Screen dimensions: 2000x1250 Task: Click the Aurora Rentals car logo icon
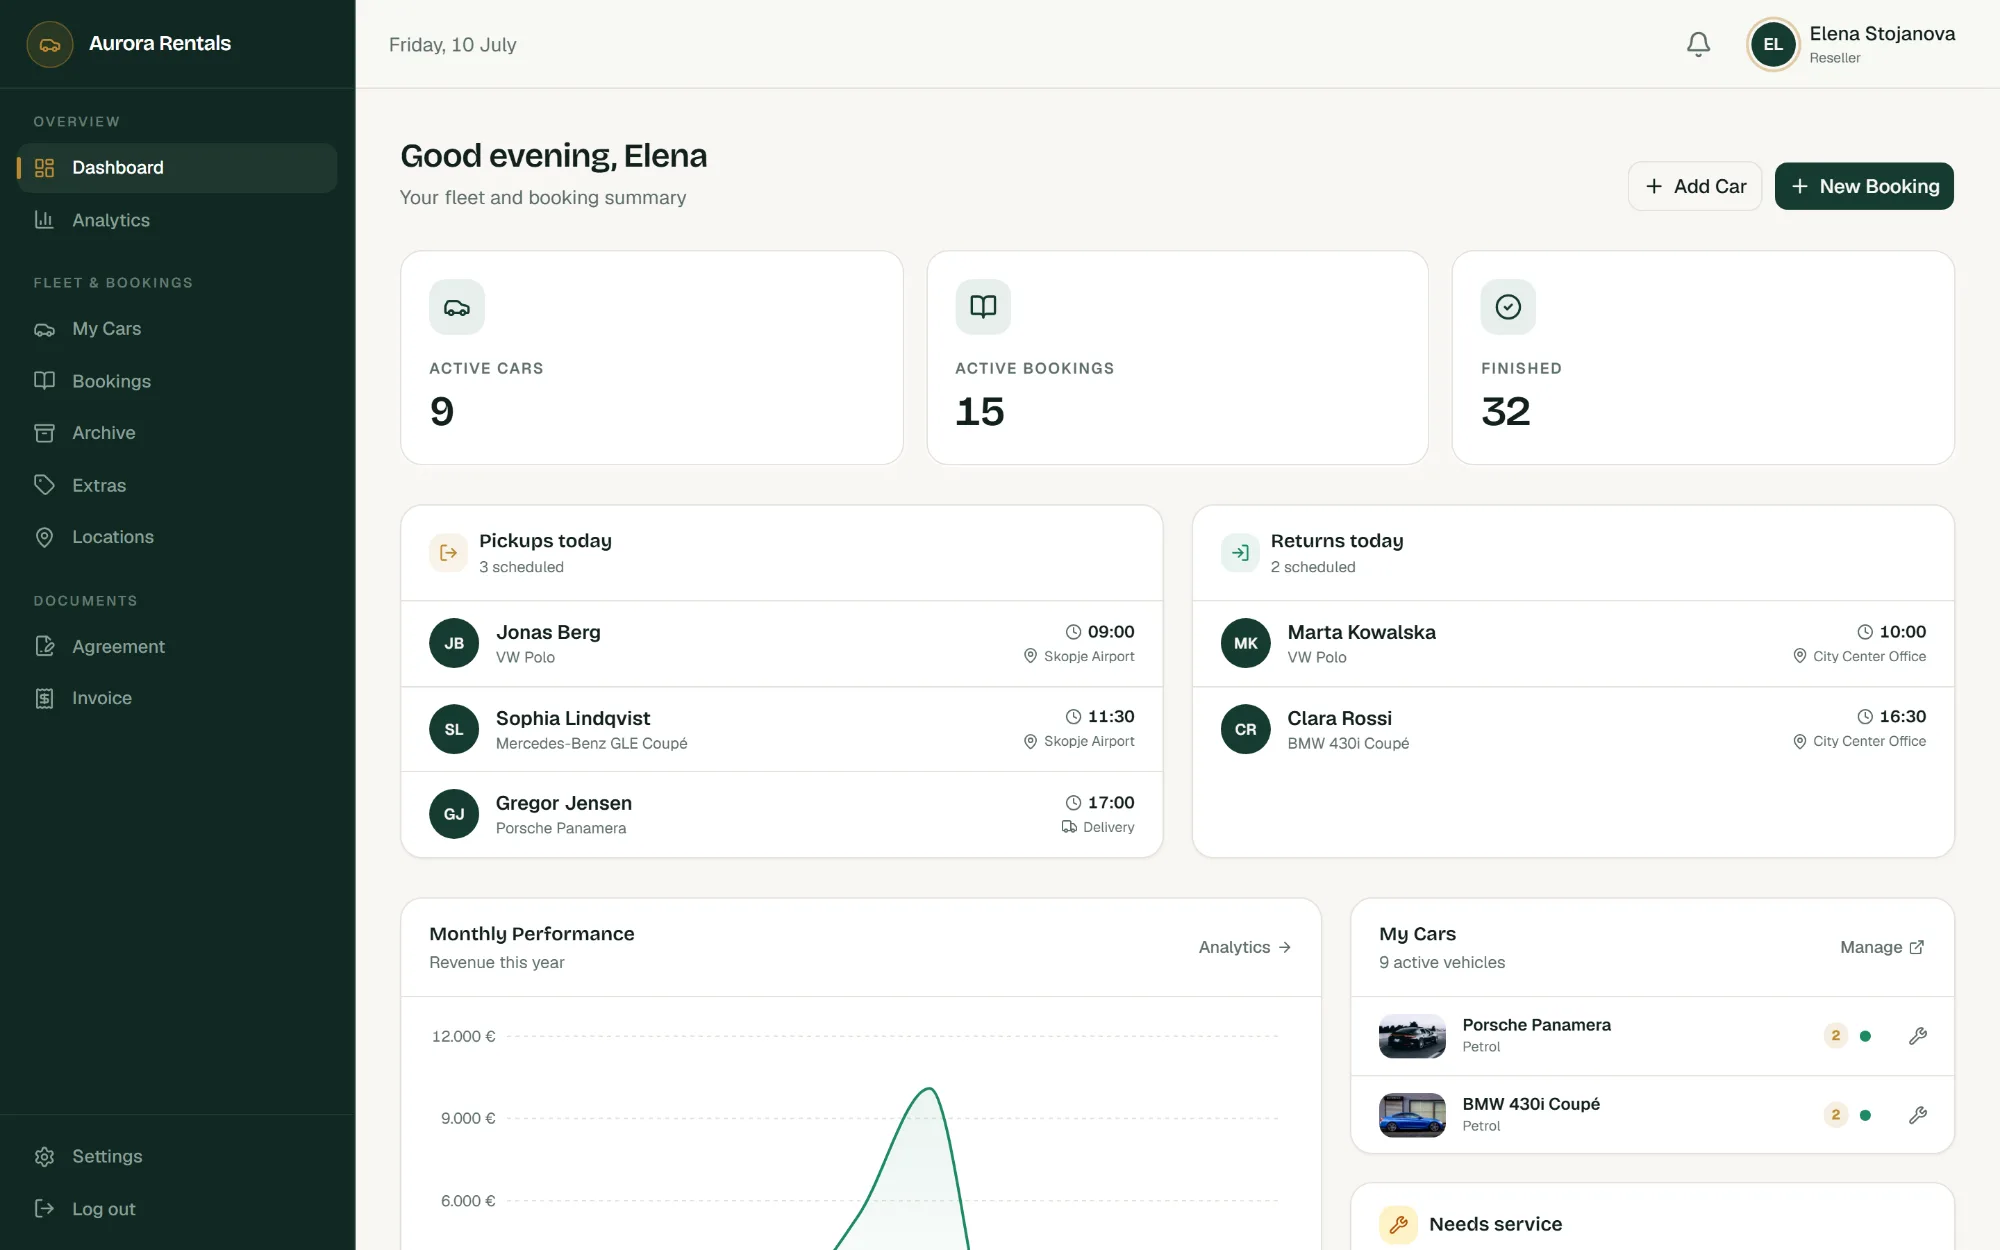[50, 44]
